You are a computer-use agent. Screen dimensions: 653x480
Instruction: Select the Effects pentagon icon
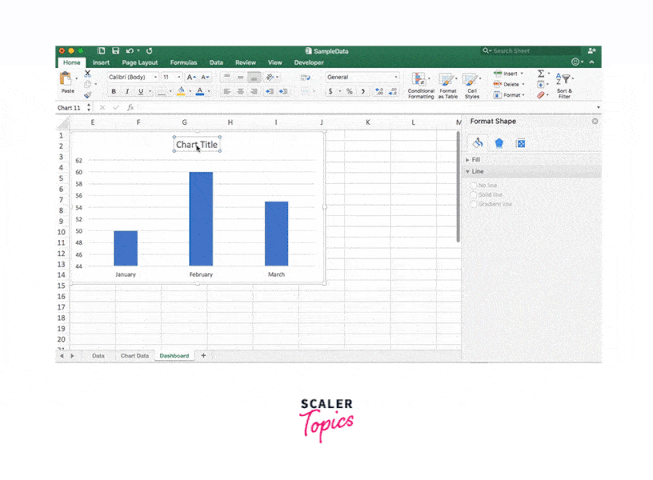point(499,143)
